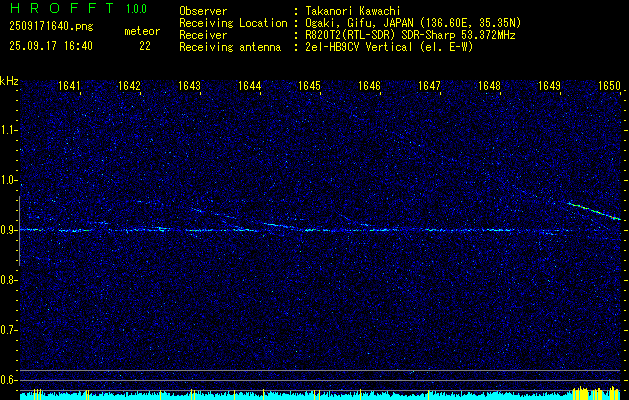Click the meteor count value 22
This screenshot has width=629, height=400.
145,46
